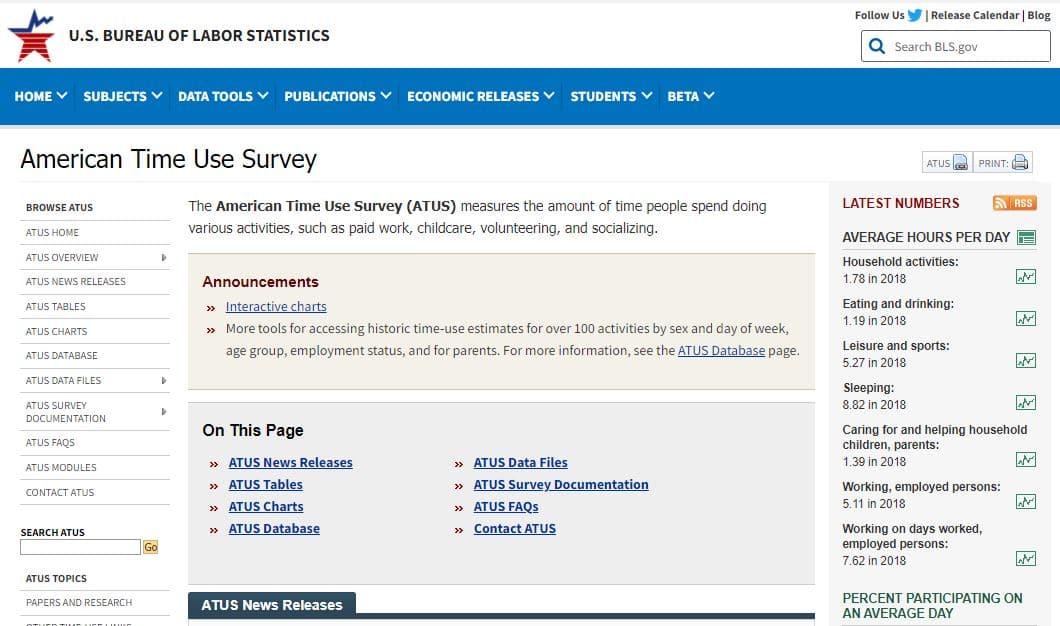Expand the STUDENTS navigation menu
Screen dimensions: 1060x626
click(x=611, y=96)
